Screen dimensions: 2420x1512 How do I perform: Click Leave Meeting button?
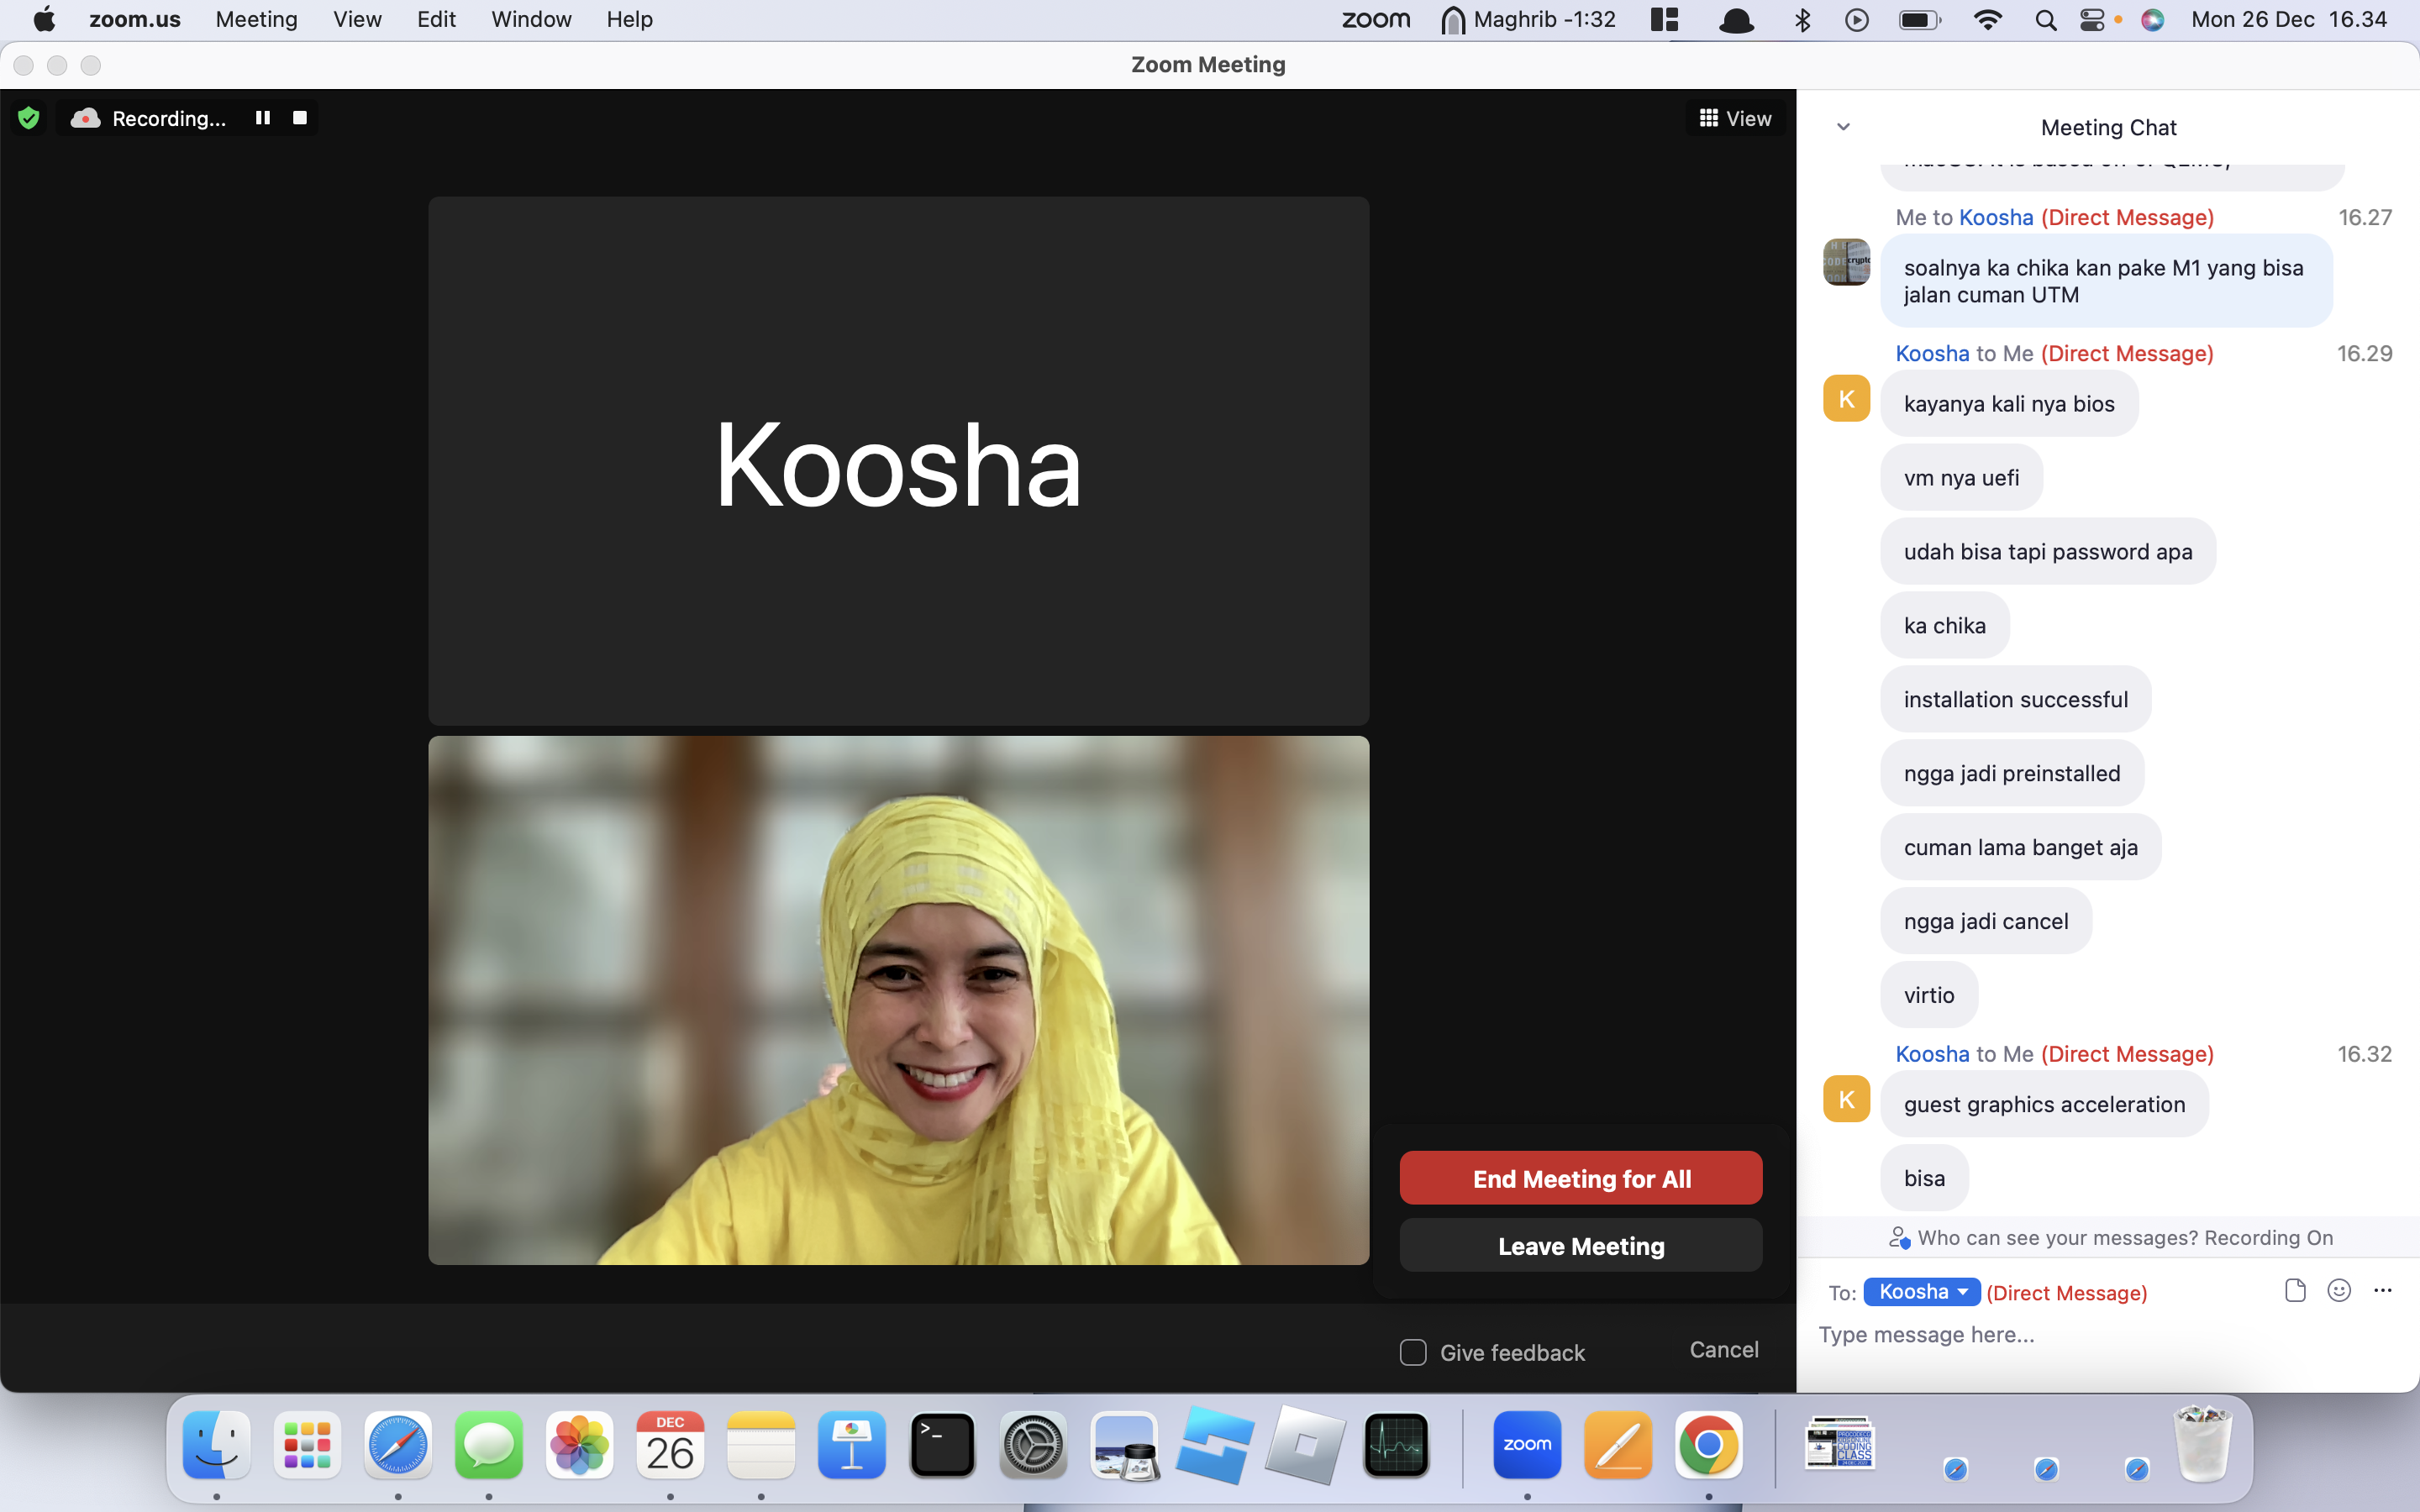(x=1581, y=1245)
